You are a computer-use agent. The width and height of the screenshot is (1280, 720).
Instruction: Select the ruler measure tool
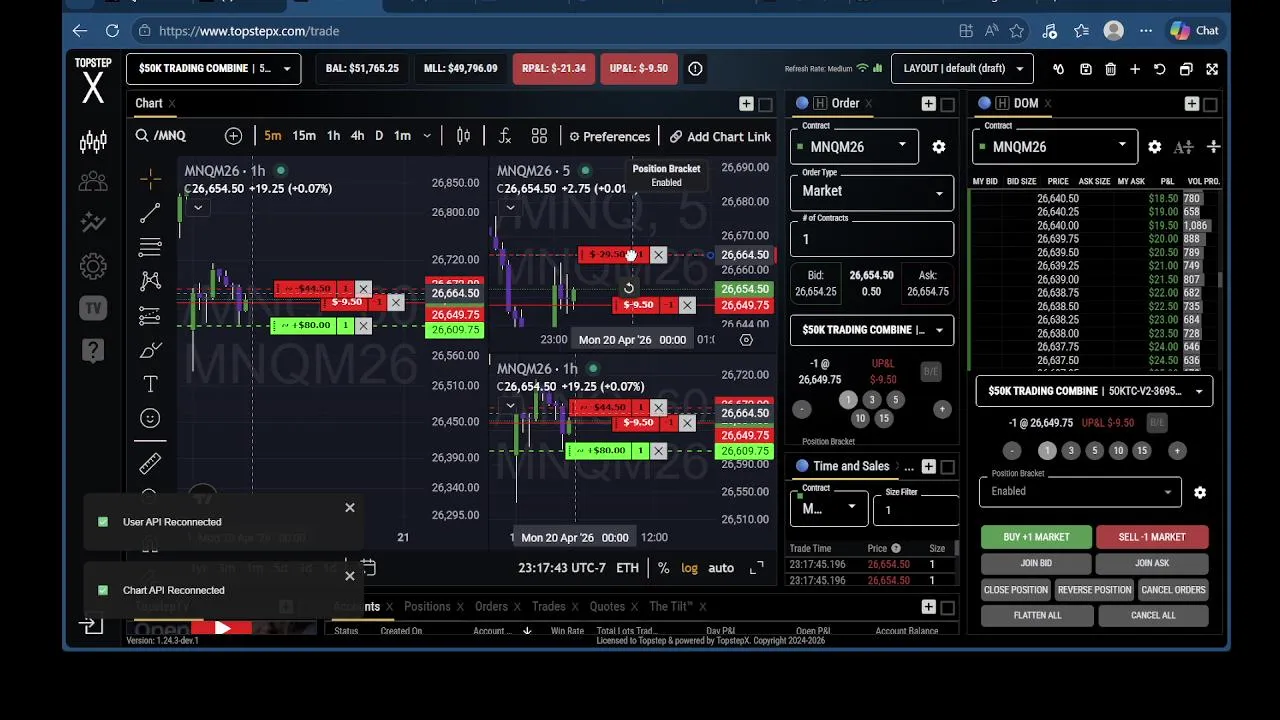click(150, 464)
